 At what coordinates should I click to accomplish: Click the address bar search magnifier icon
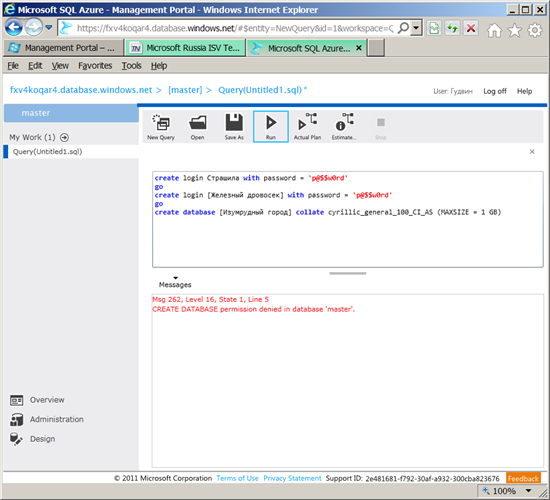point(403,28)
